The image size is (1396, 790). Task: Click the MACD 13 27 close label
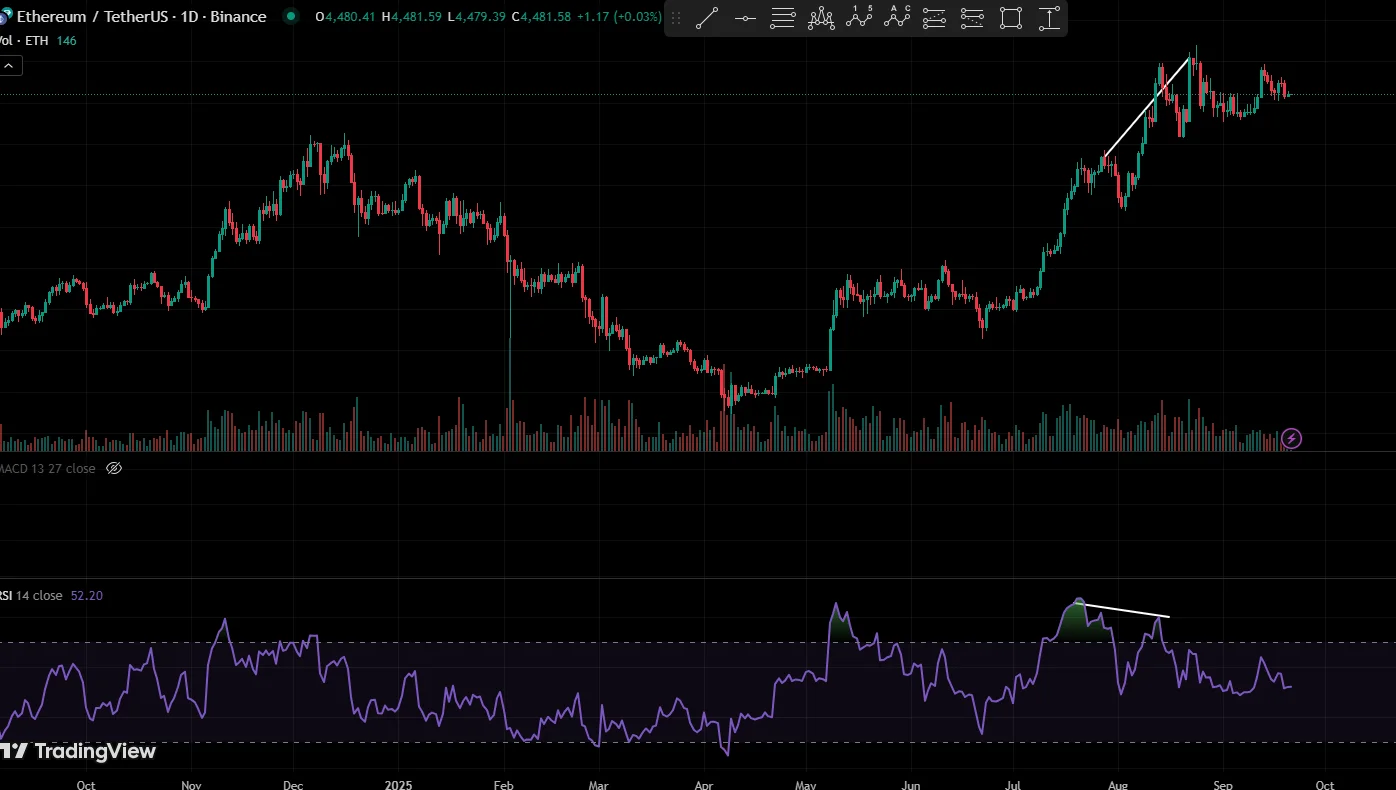point(48,468)
